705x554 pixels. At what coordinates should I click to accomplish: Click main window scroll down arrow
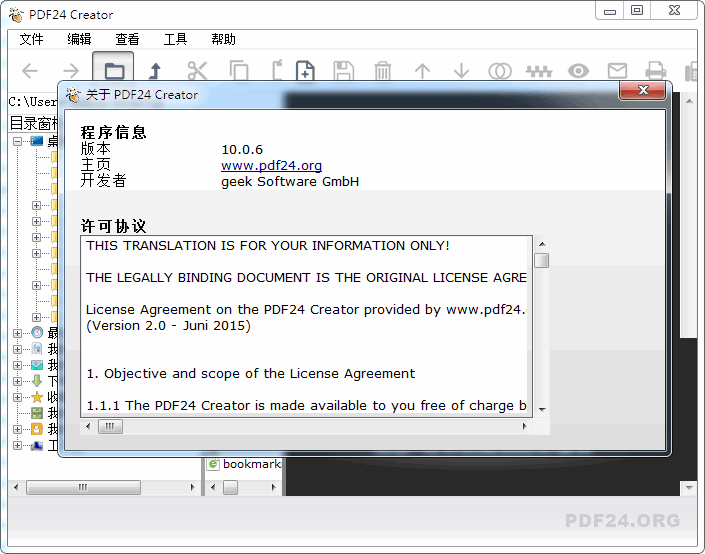point(689,487)
